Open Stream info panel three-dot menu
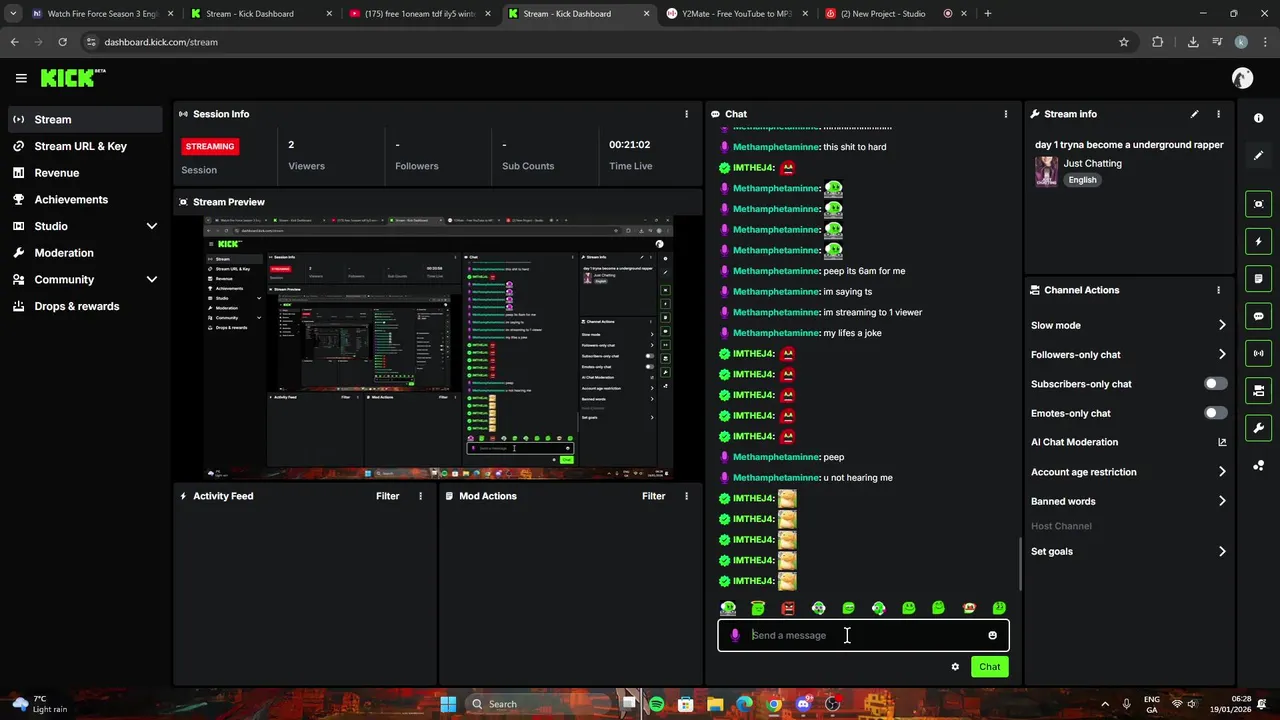Image resolution: width=1280 pixels, height=720 pixels. point(1218,114)
